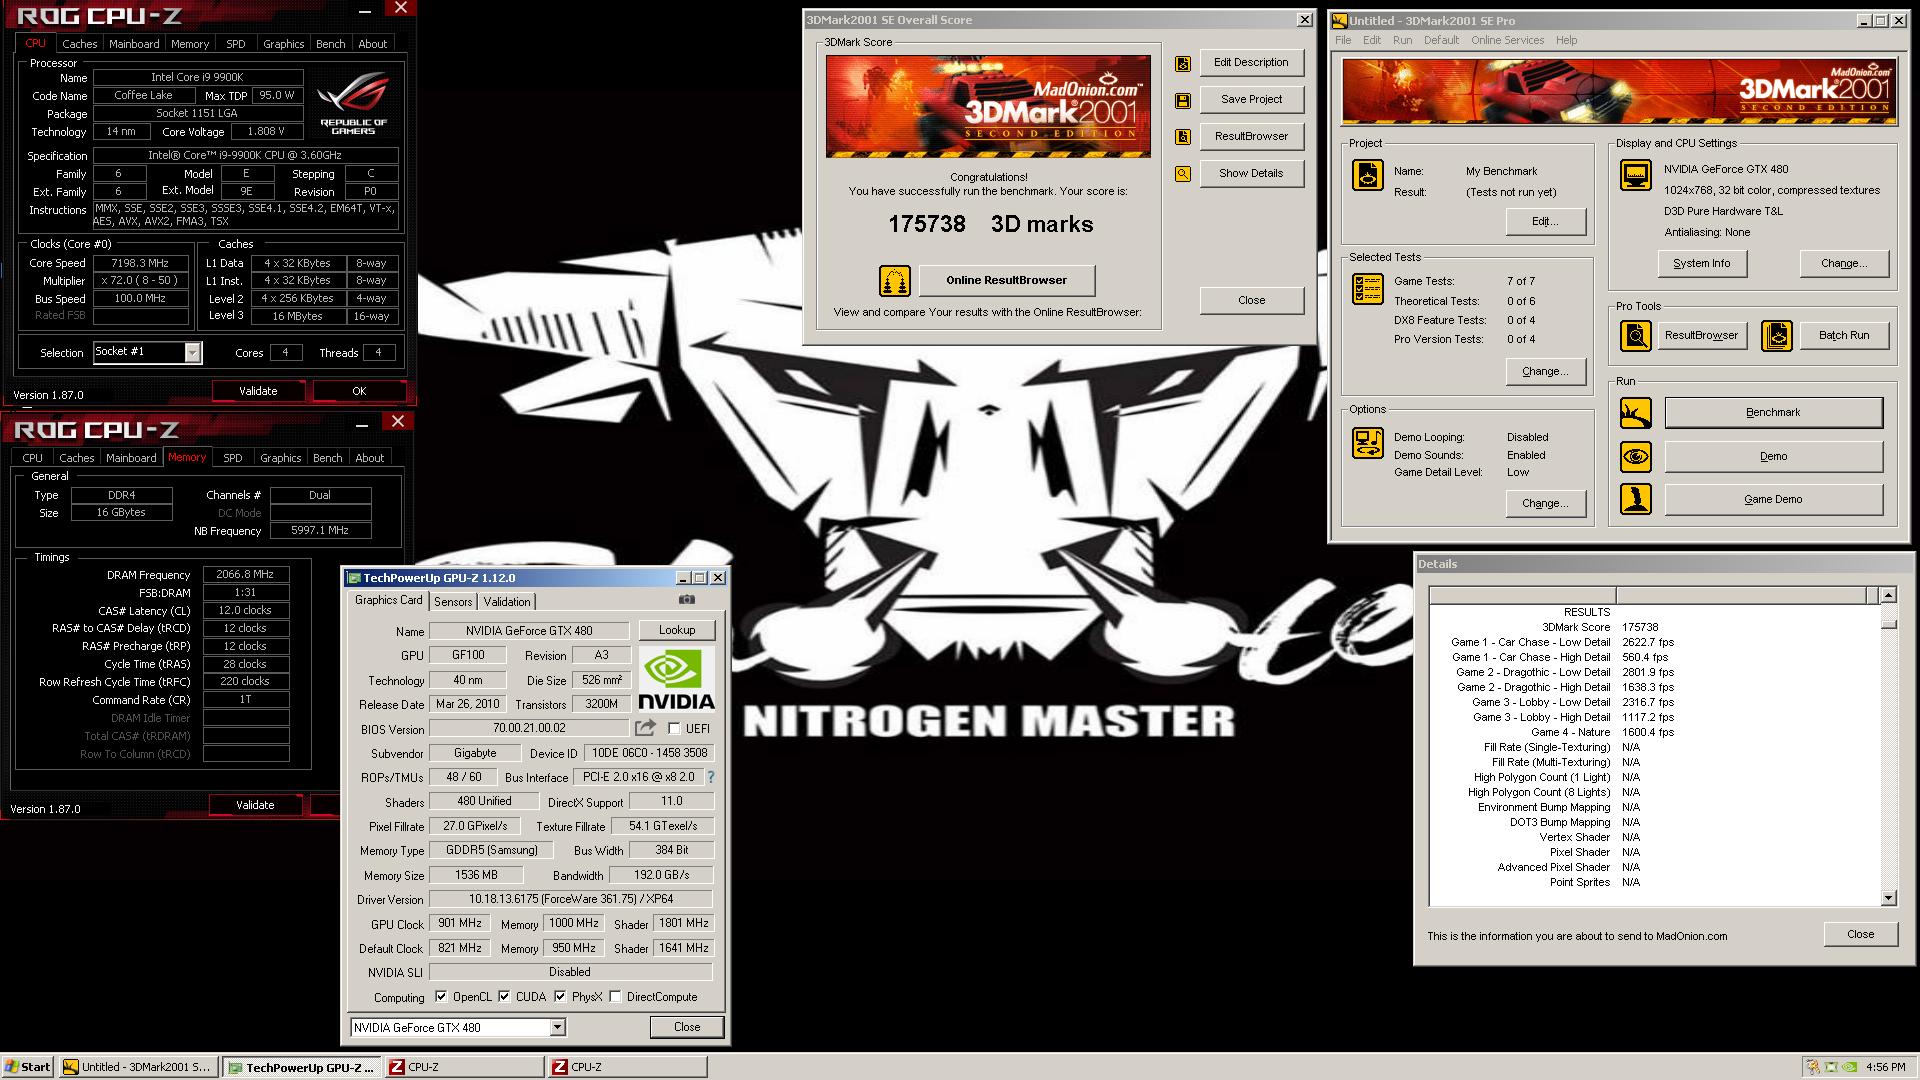Viewport: 1920px width, 1080px height.
Task: Toggle the PhysX checkbox
Action: coord(560,997)
